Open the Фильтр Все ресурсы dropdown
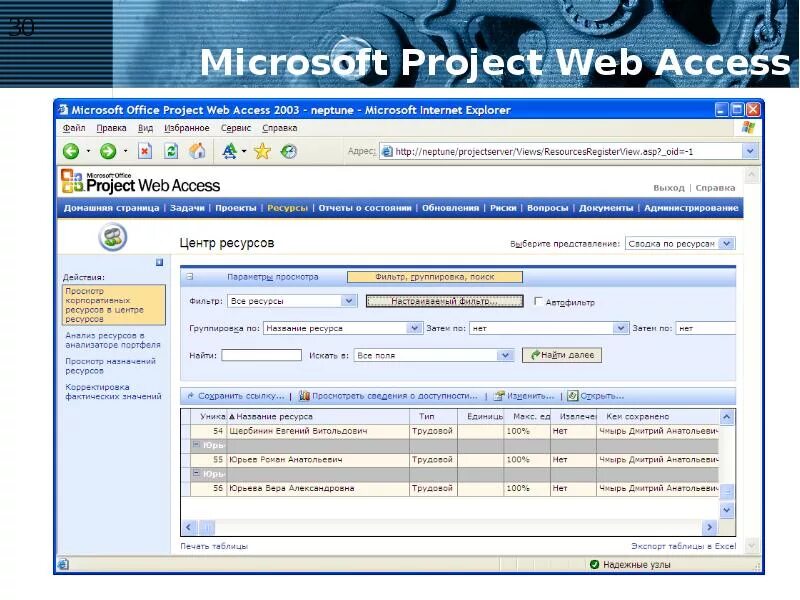800x600 pixels. pyautogui.click(x=348, y=301)
